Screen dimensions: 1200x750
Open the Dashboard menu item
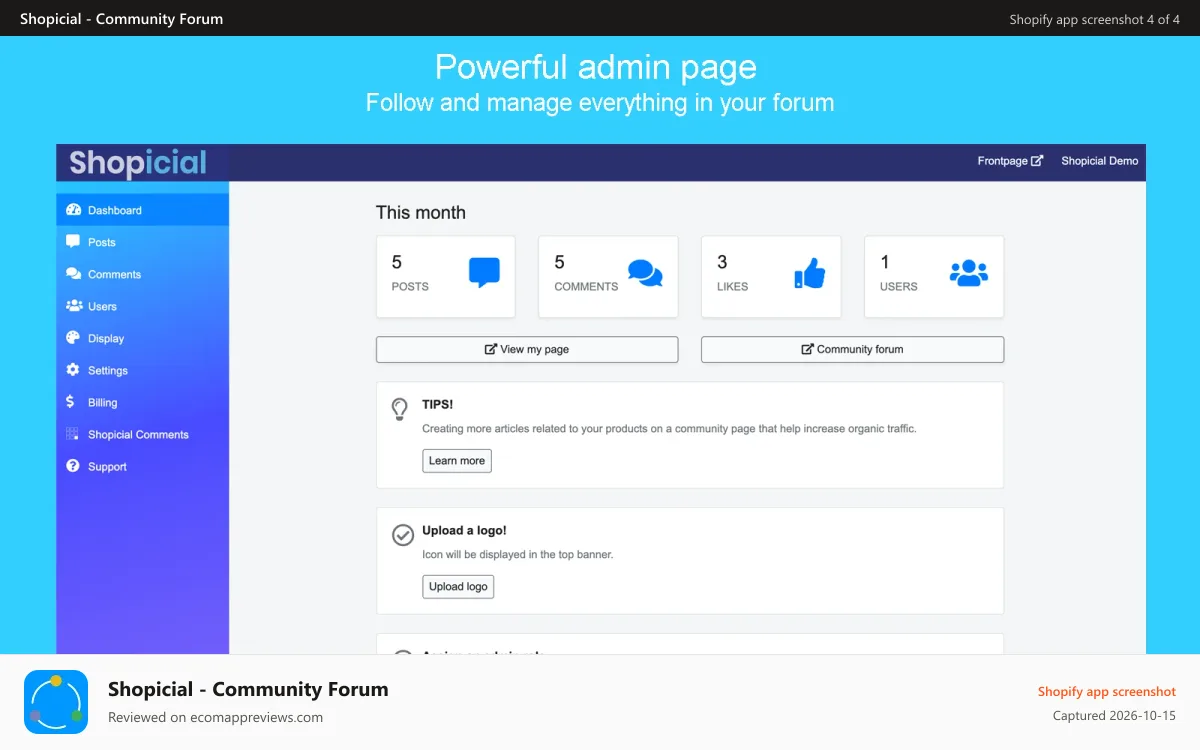tap(143, 210)
